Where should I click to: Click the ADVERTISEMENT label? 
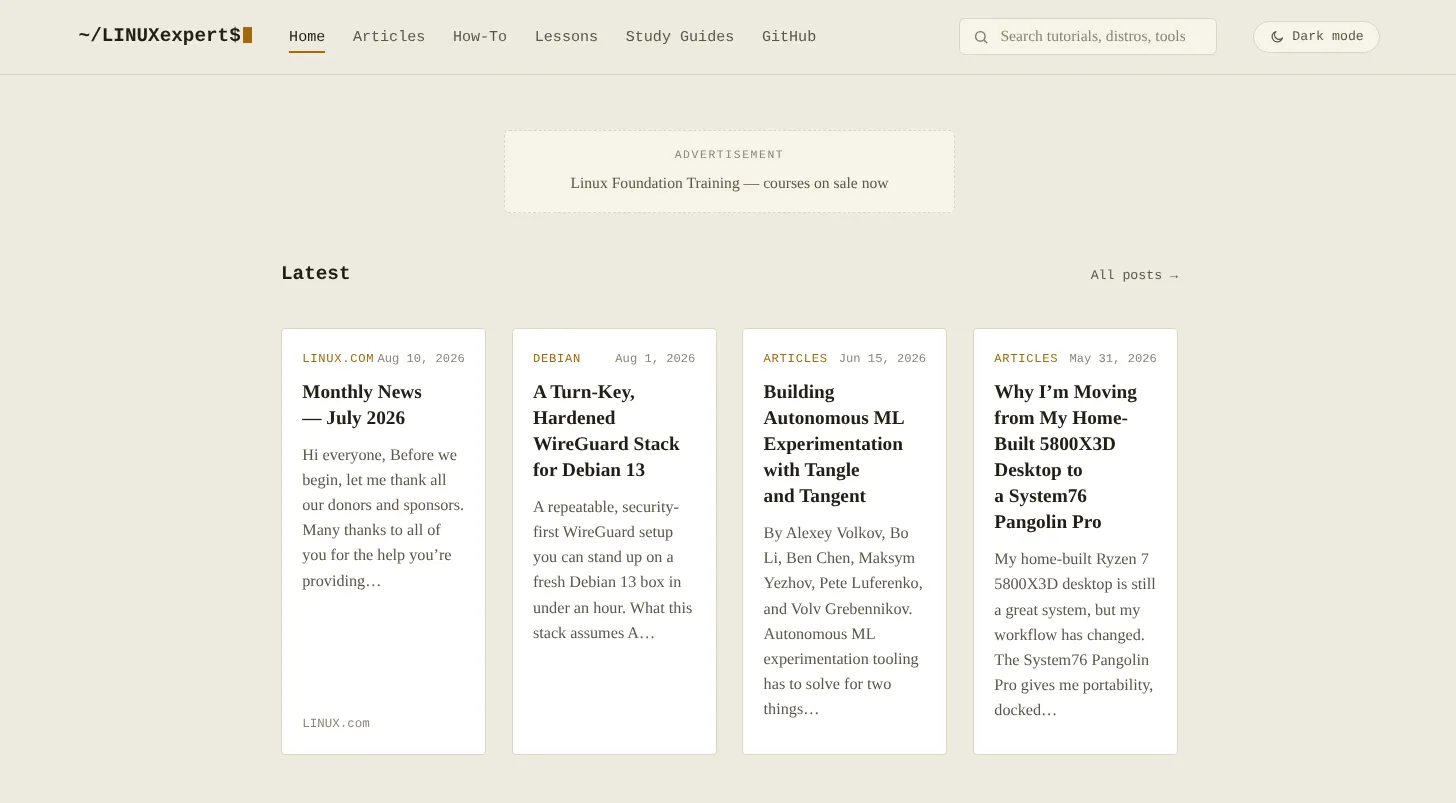coord(729,154)
